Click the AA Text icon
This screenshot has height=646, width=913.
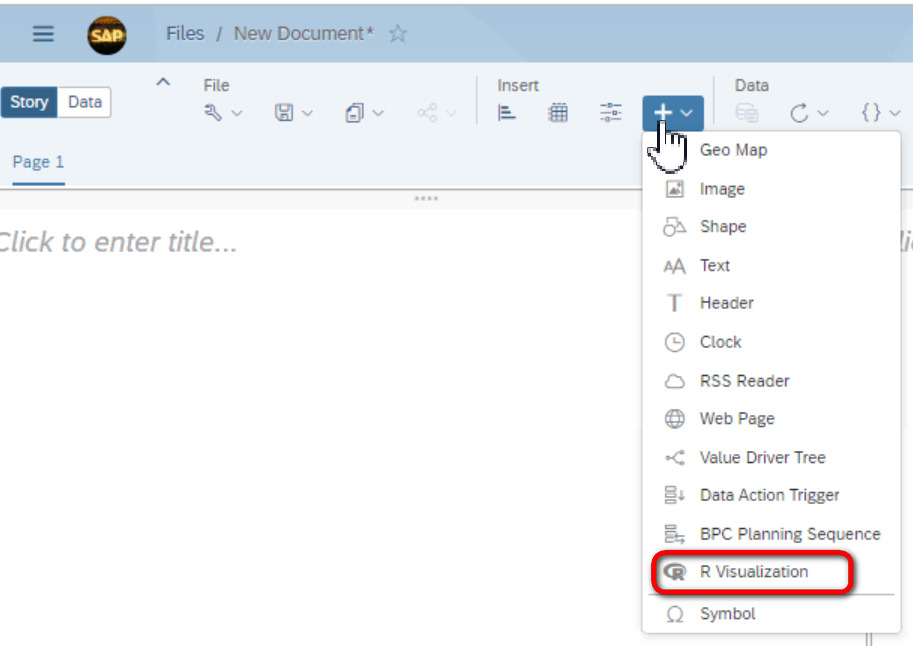point(674,266)
